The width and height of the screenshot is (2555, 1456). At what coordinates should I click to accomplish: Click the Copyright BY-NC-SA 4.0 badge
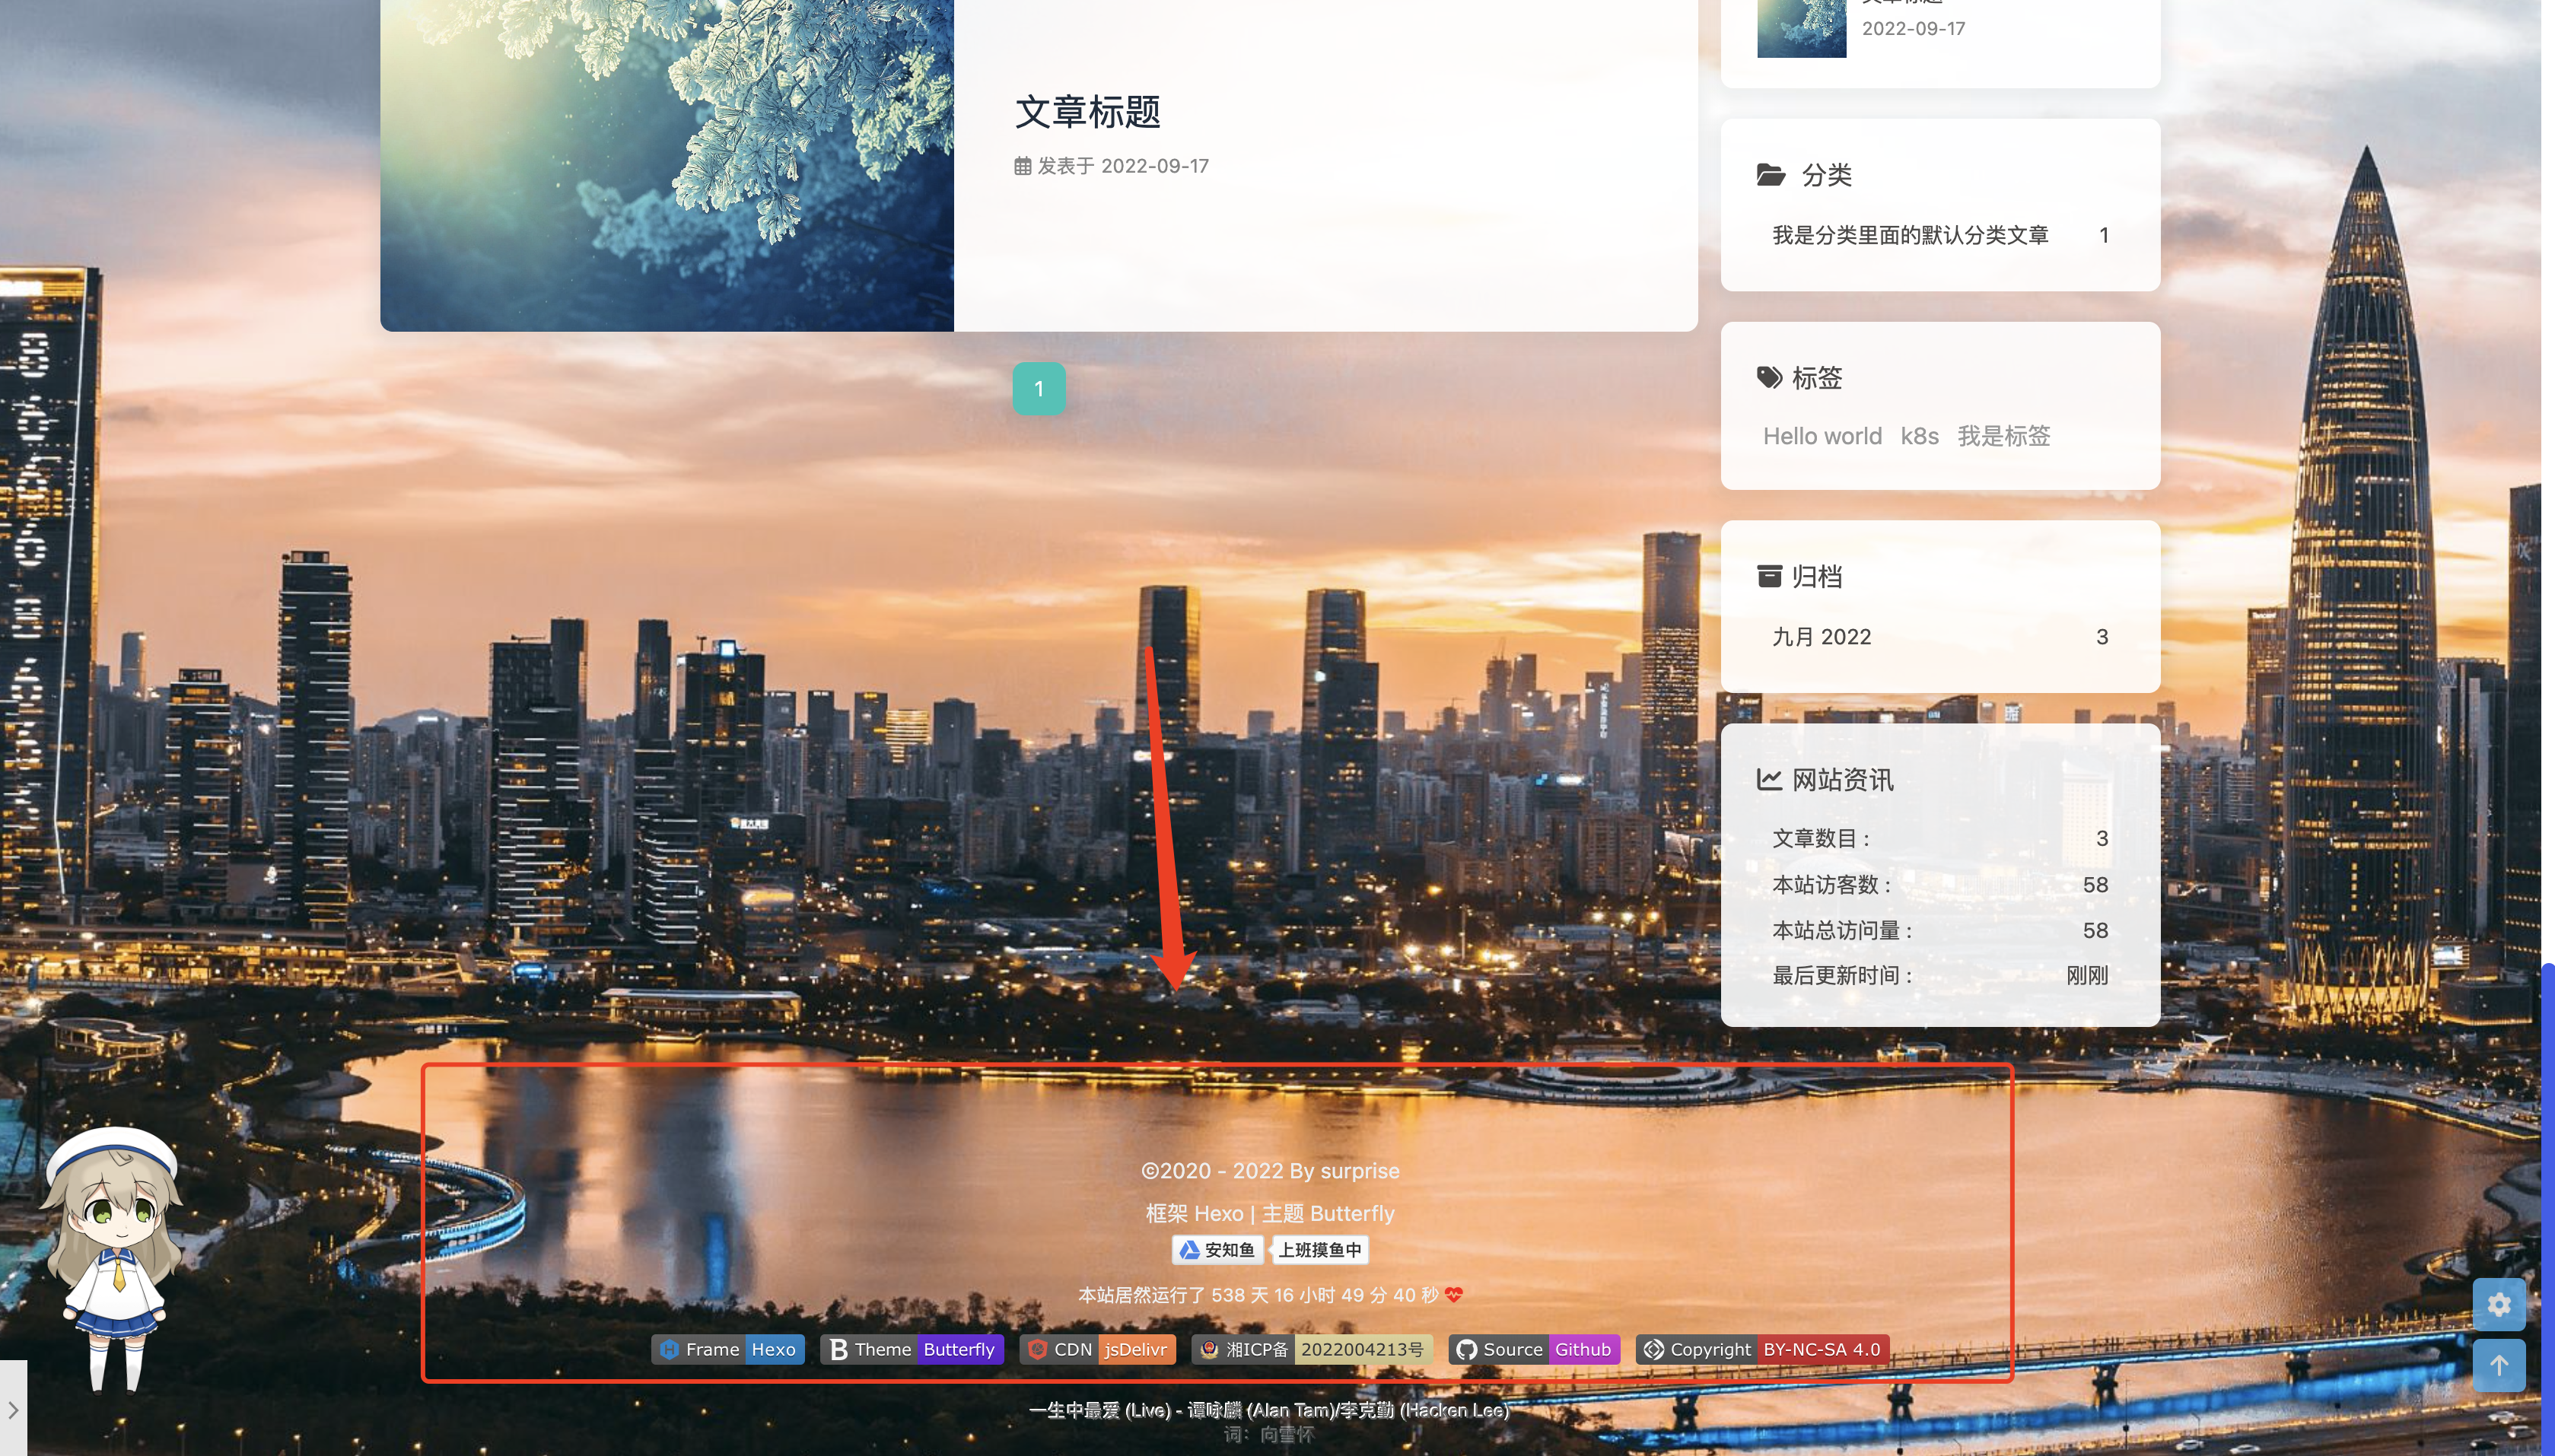click(1762, 1349)
